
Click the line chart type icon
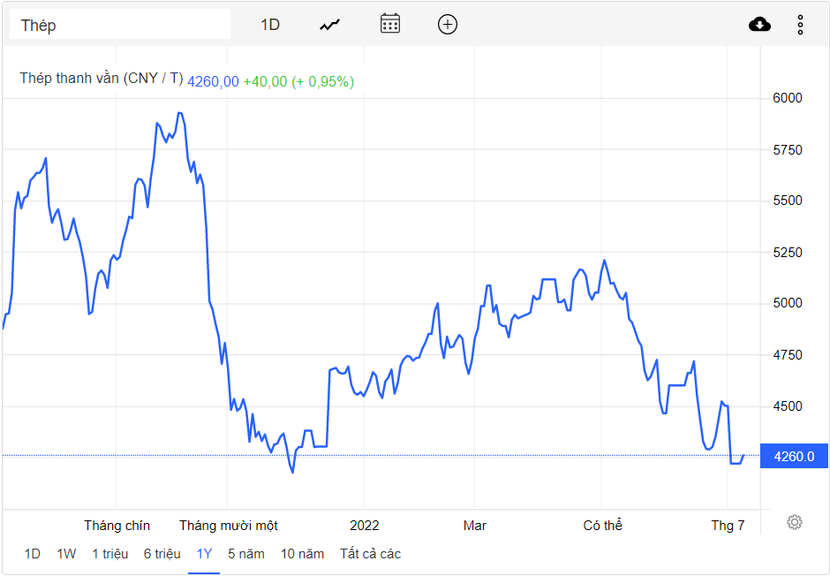(330, 25)
